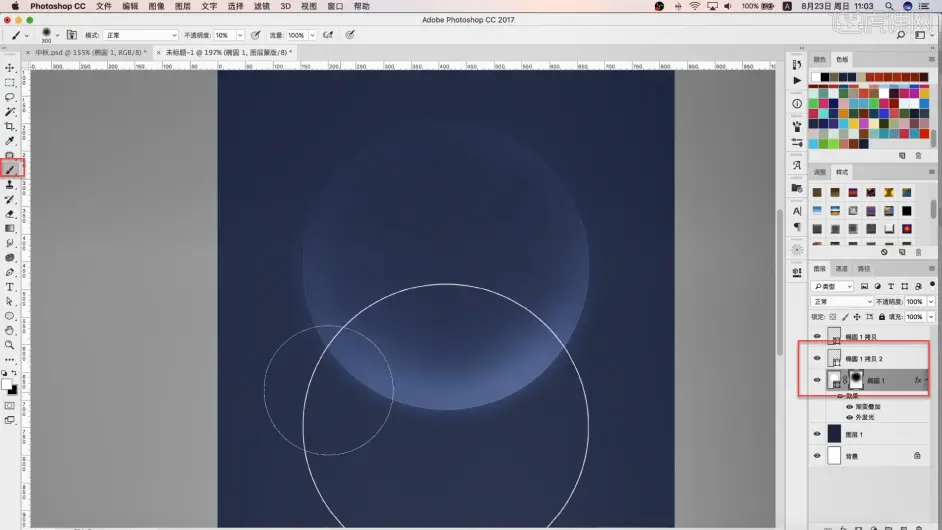Open the layer opacity dropdown arrow
This screenshot has height=530, width=942.
[x=931, y=302]
